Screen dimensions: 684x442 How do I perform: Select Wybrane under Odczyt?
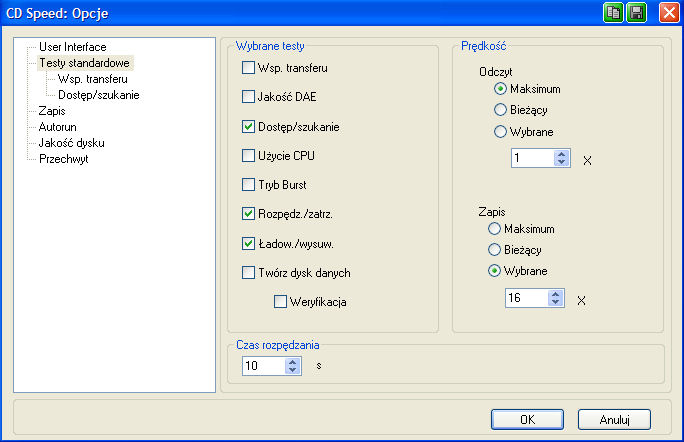click(x=500, y=131)
